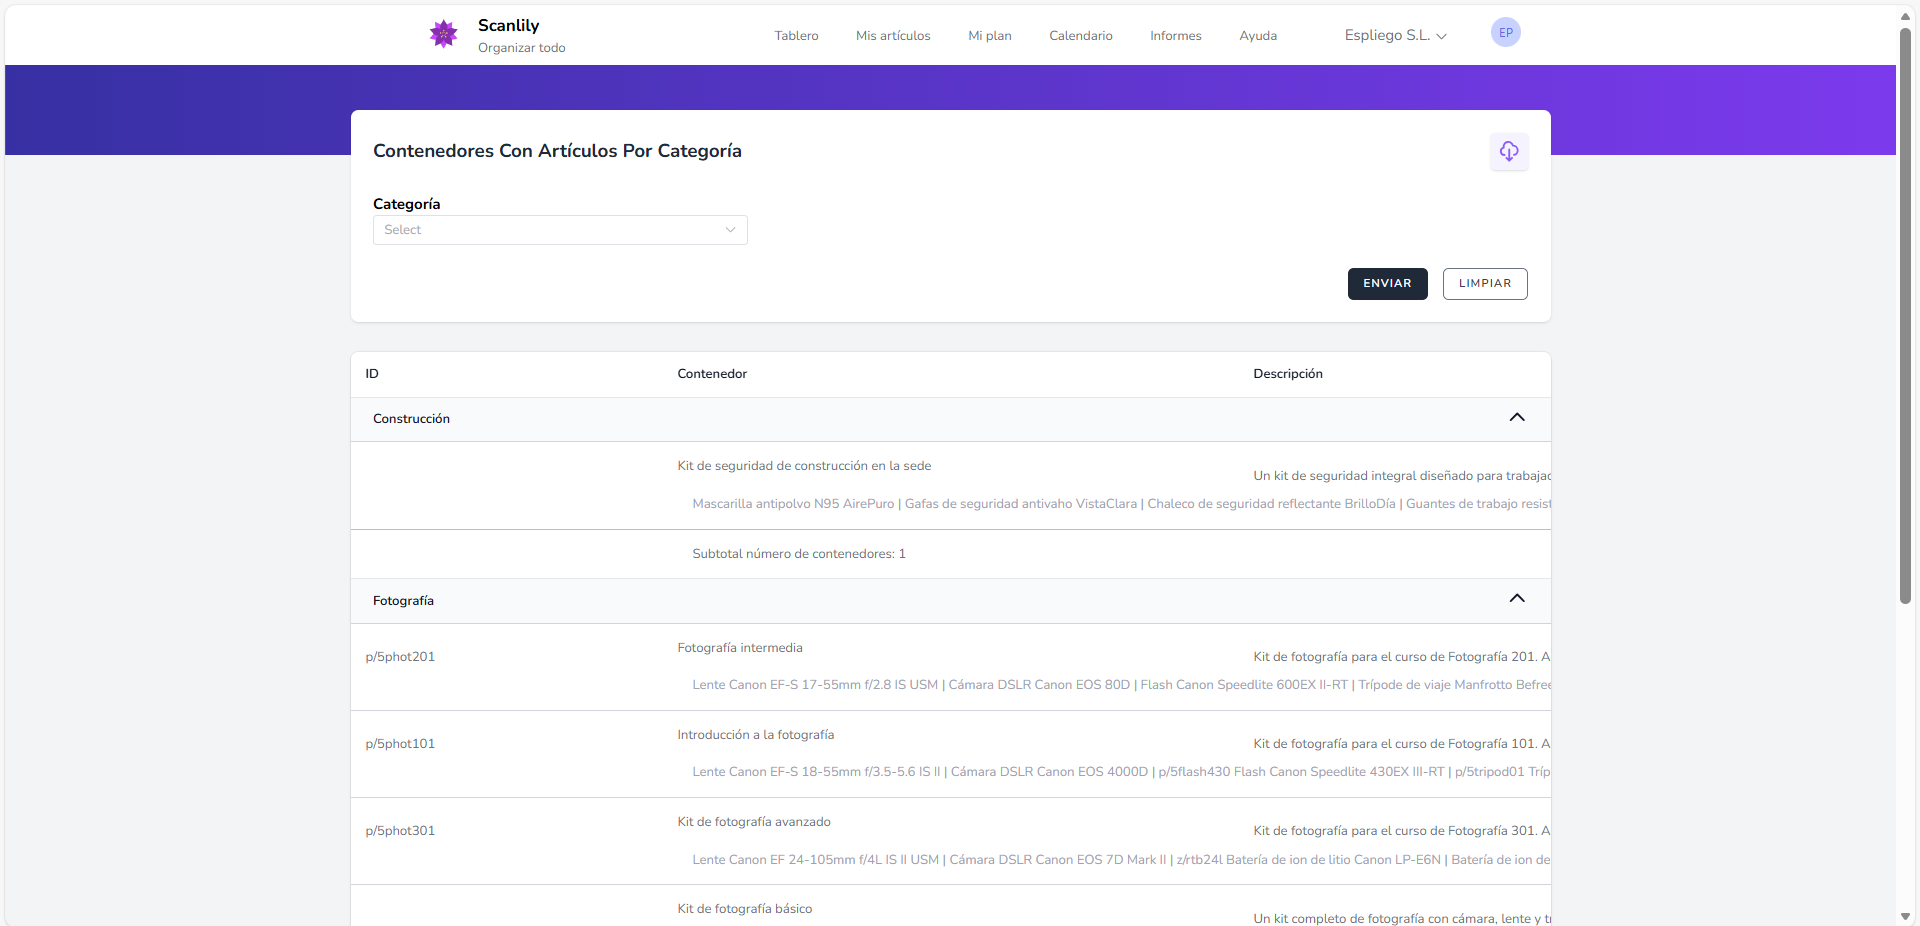Viewport: 1920px width, 926px height.
Task: Click the LIMPIAR button
Action: tap(1484, 284)
